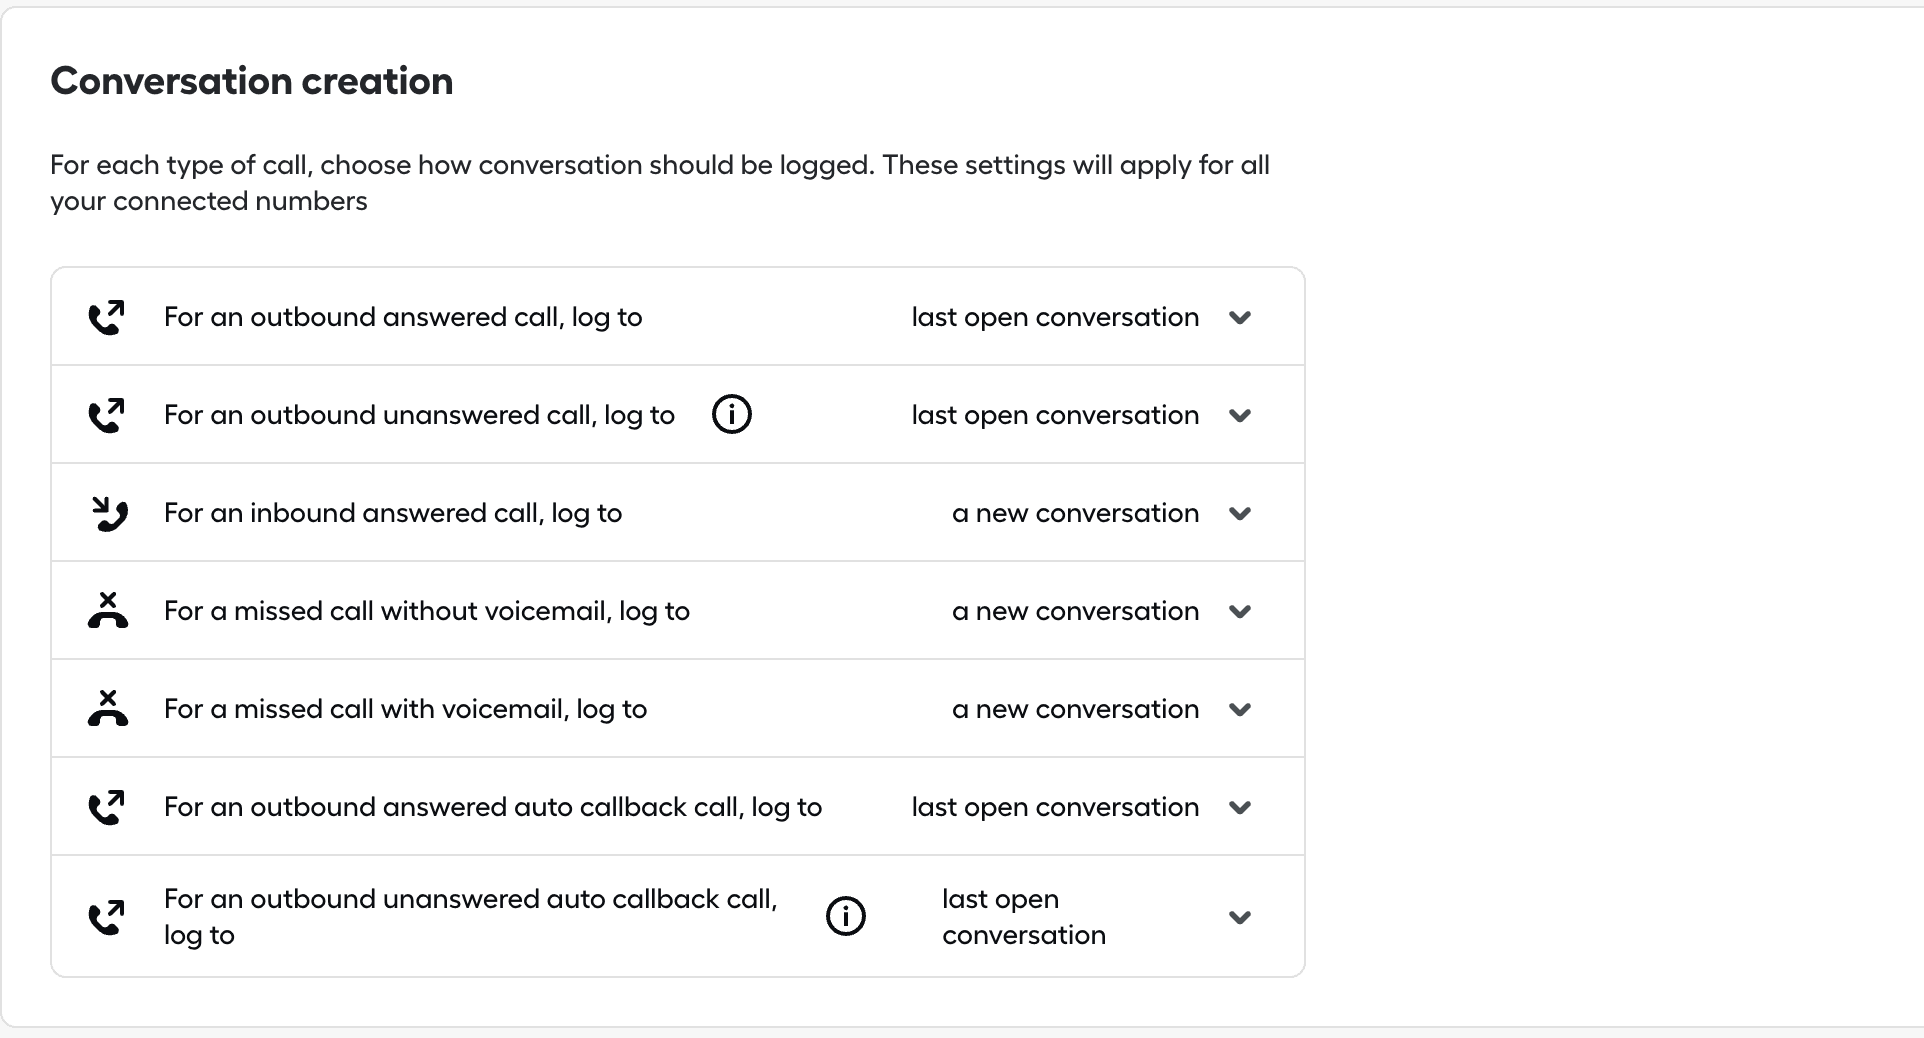1924x1038 pixels.
Task: Click the inbound answered call phone icon
Action: click(109, 513)
